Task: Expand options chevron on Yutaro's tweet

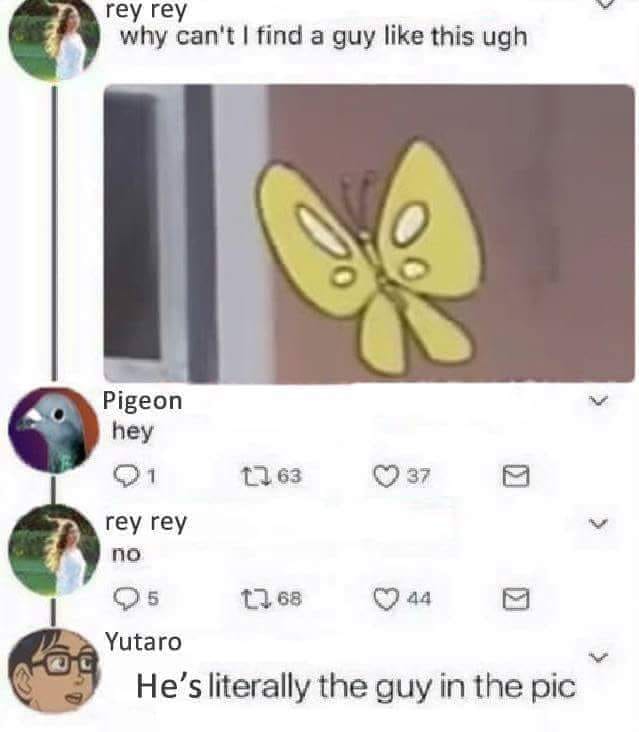Action: pos(598,657)
